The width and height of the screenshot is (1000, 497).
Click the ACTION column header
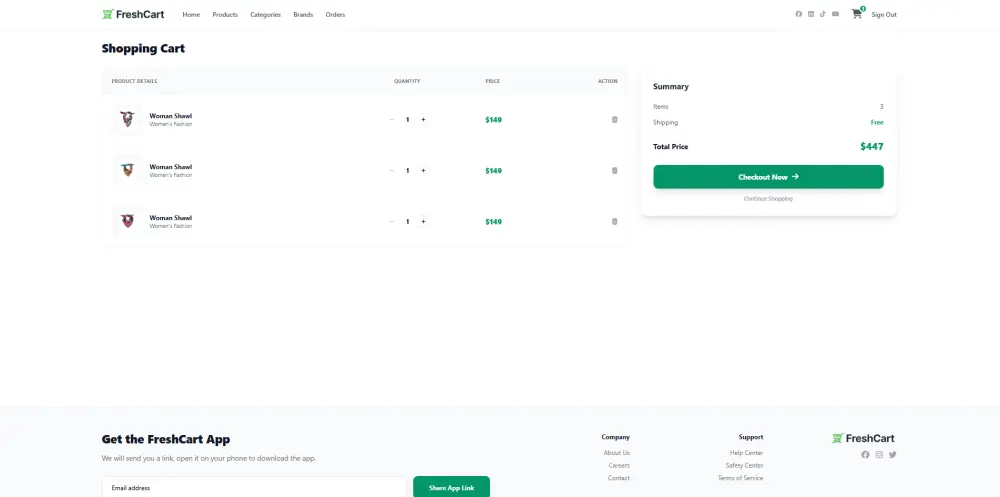tap(608, 81)
